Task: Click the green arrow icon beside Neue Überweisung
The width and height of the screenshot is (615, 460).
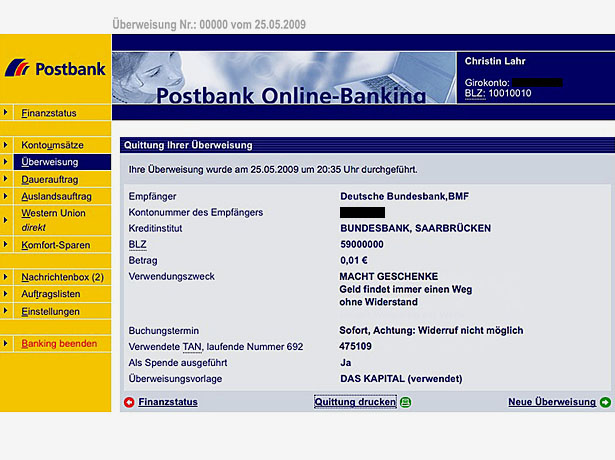Action: pos(605,402)
